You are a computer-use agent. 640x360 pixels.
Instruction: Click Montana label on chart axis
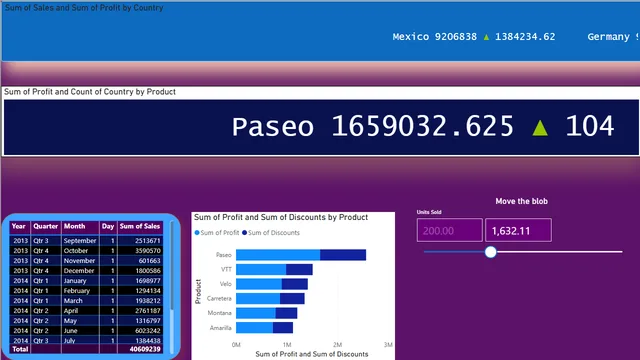pyautogui.click(x=220, y=313)
